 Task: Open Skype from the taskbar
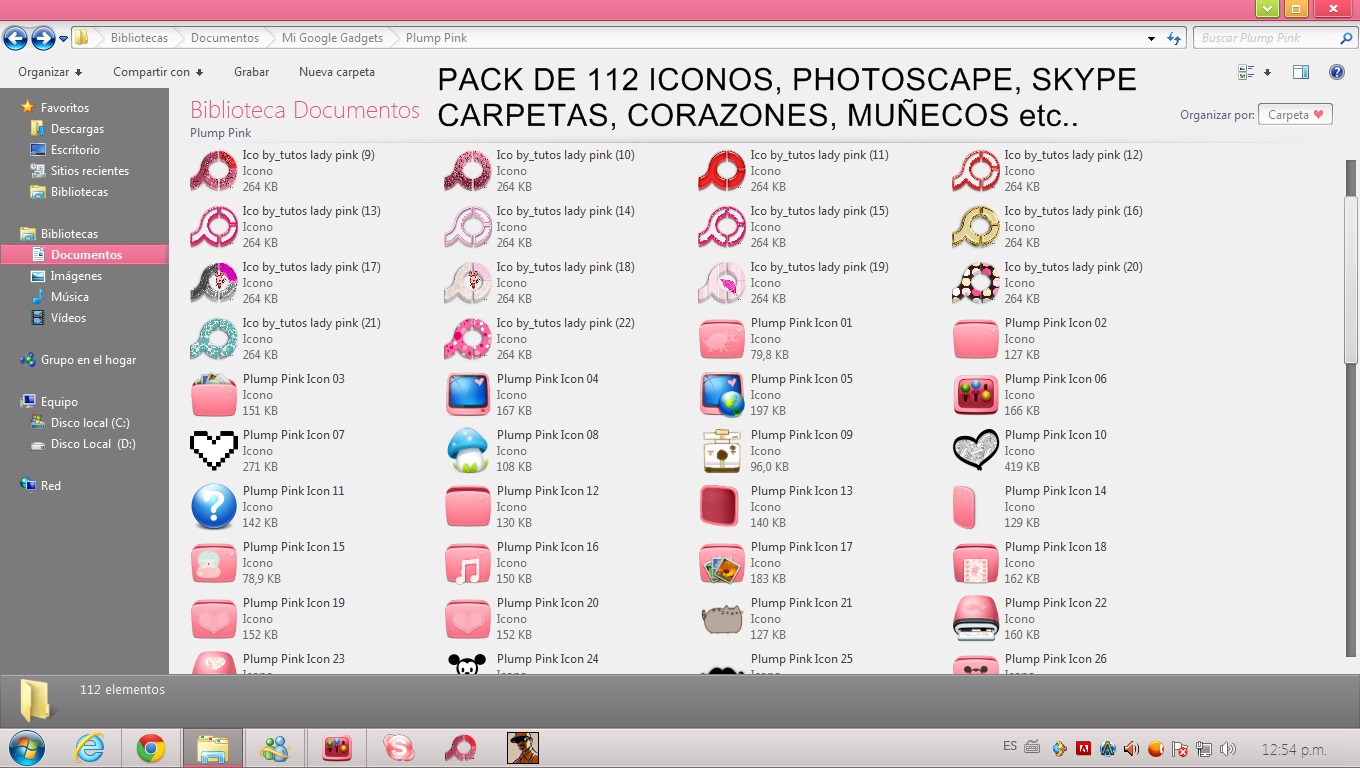coord(398,747)
